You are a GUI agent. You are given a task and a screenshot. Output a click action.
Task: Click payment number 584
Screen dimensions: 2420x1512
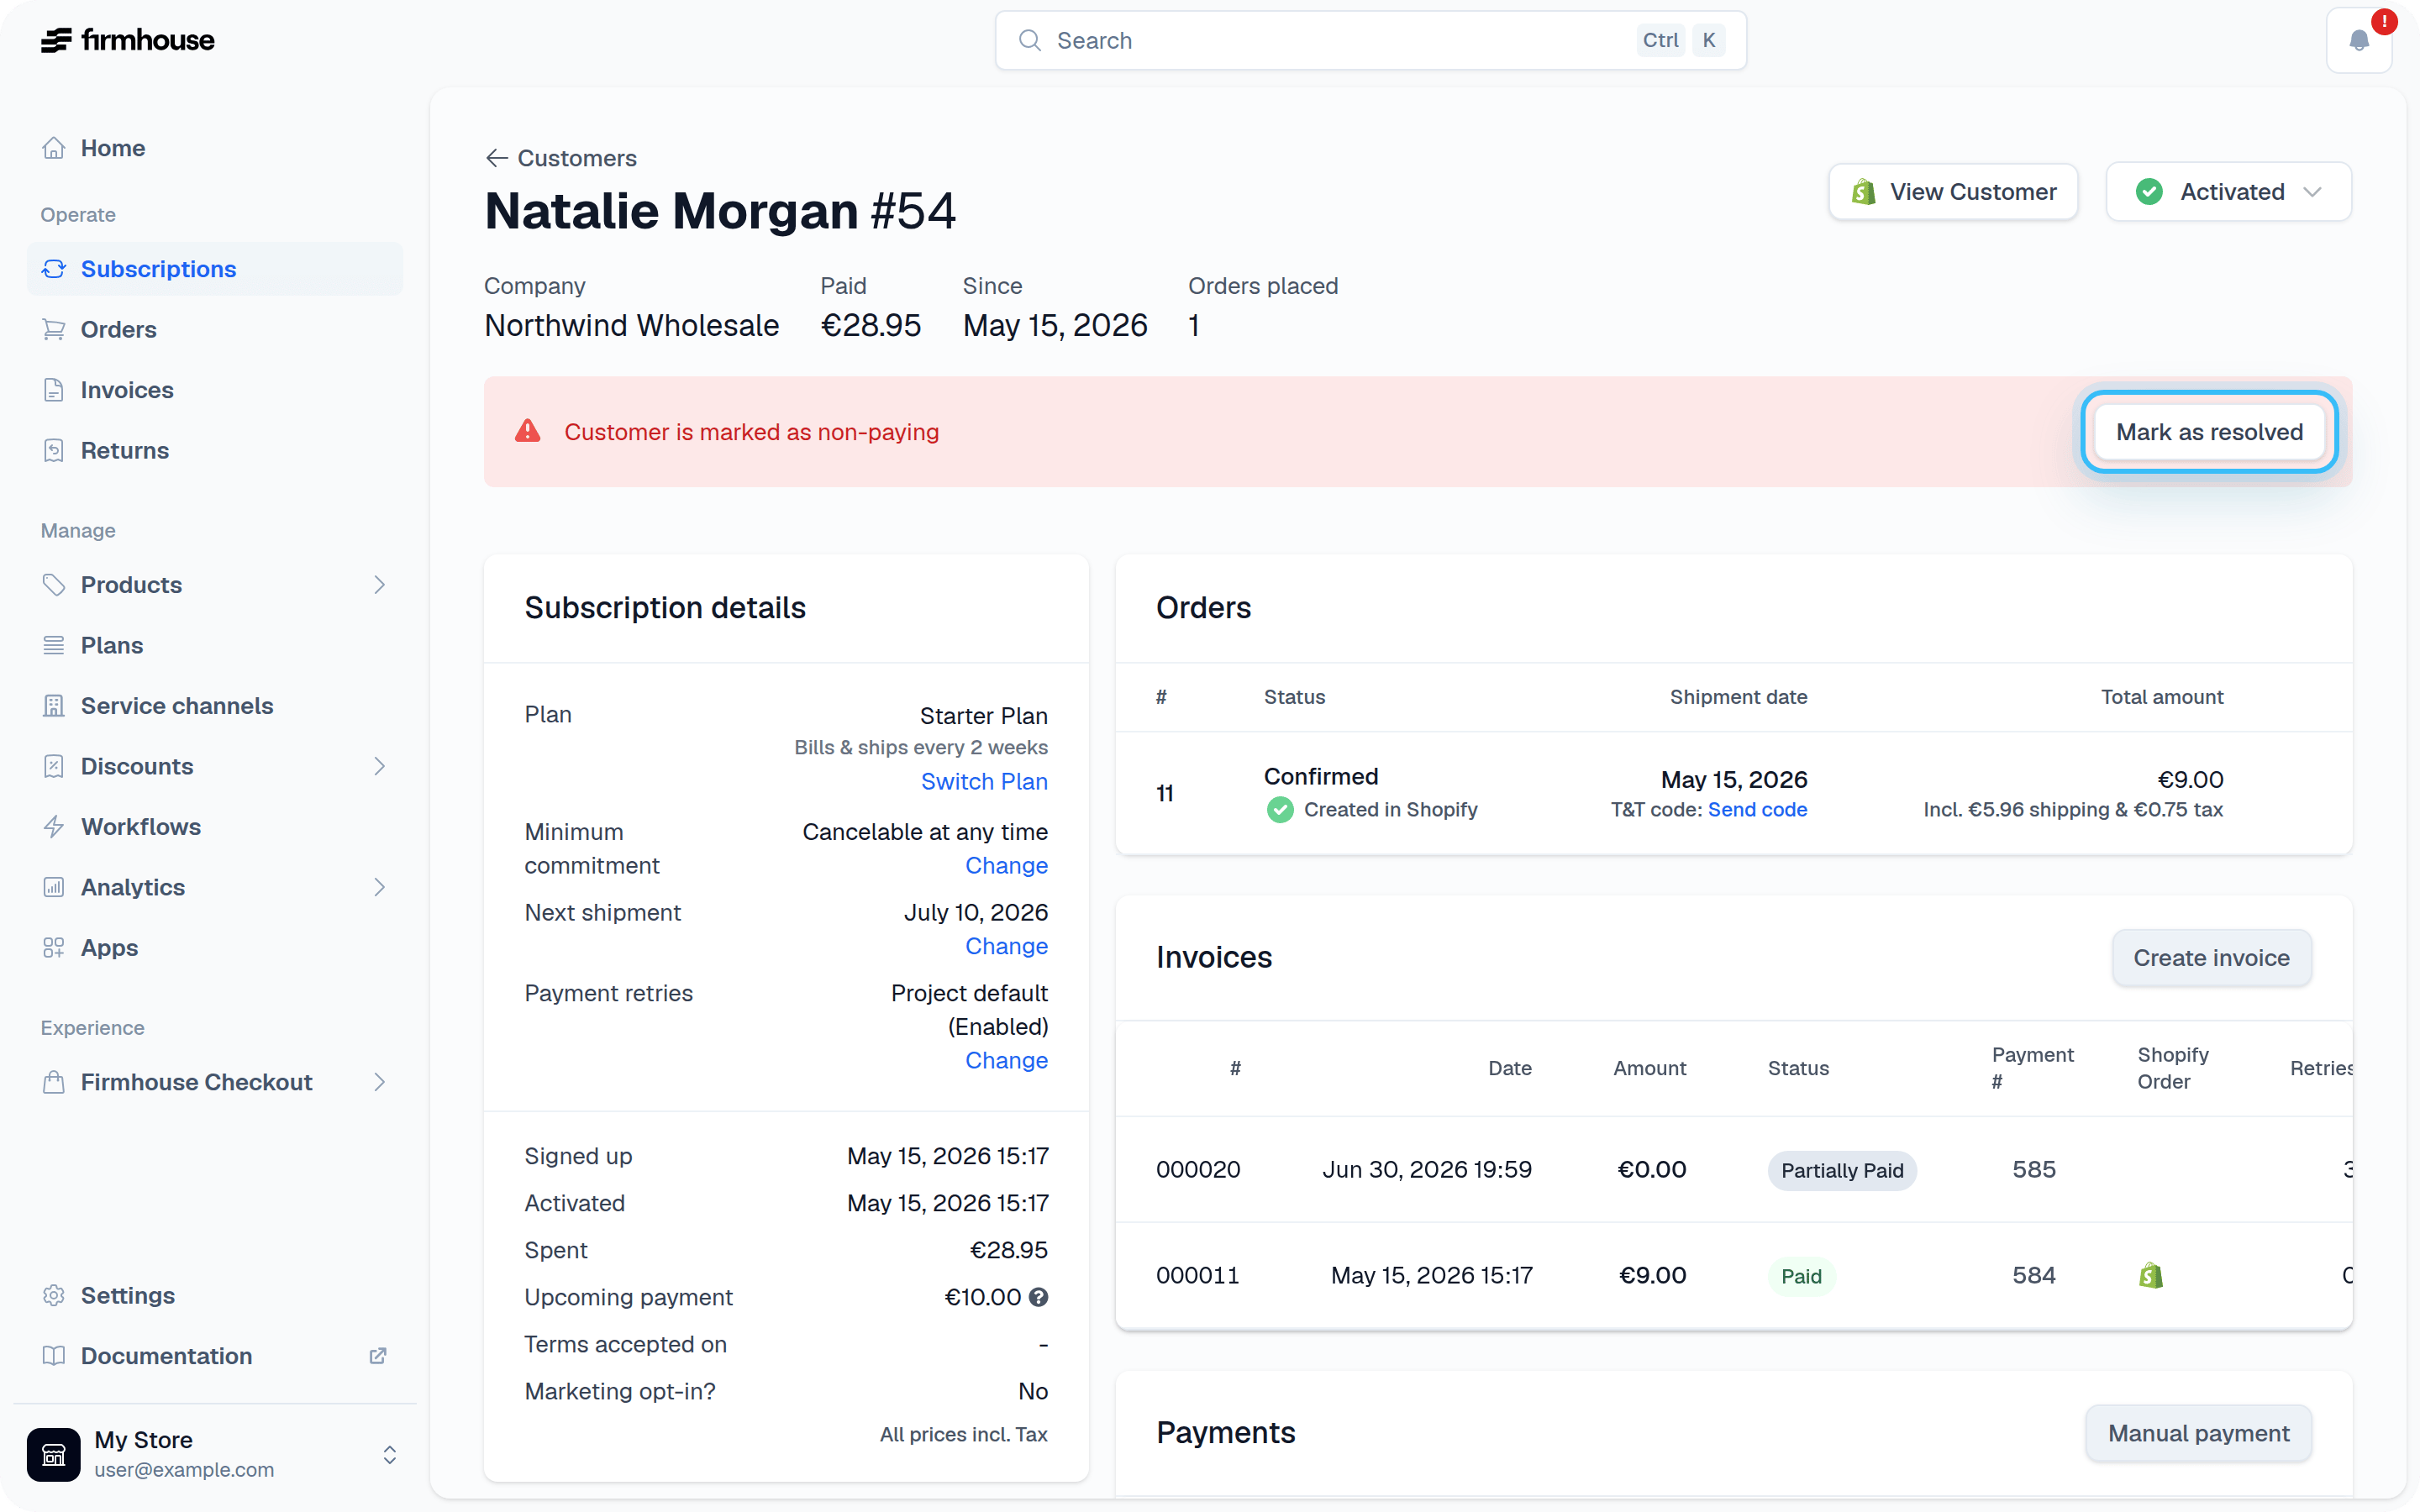click(2034, 1275)
